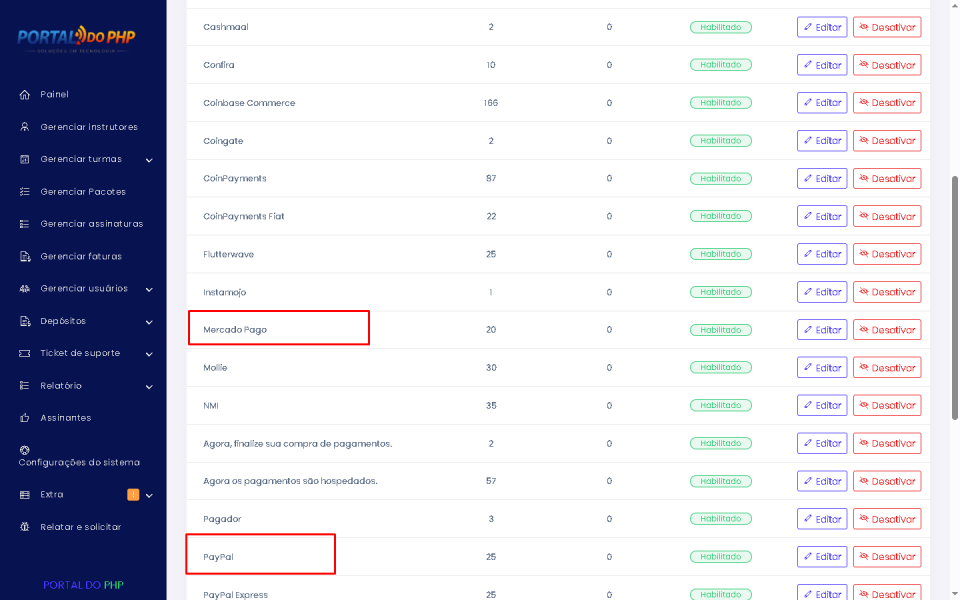Click the Gerenciar instrutores person icon
960x600 pixels.
[24, 127]
